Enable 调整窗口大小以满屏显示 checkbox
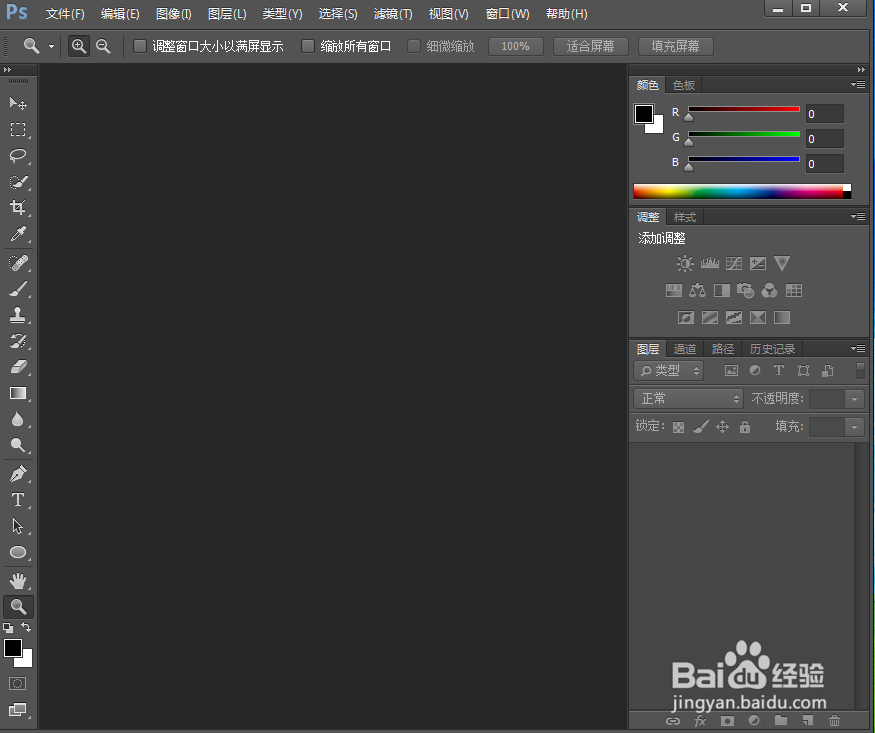Image resolution: width=875 pixels, height=733 pixels. (140, 46)
